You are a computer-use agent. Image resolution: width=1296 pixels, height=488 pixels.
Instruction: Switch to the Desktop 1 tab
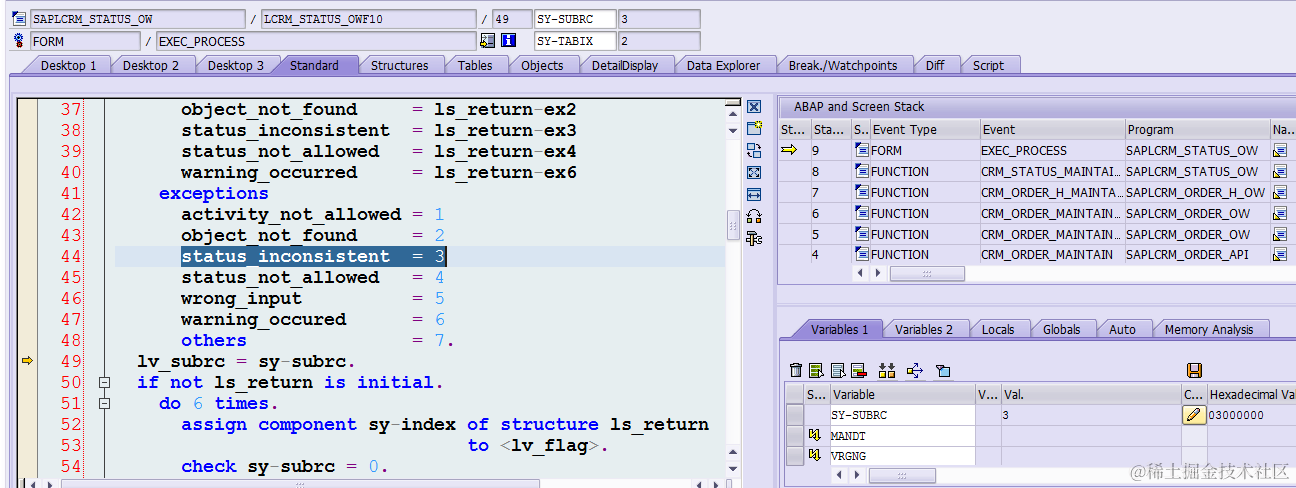(69, 65)
